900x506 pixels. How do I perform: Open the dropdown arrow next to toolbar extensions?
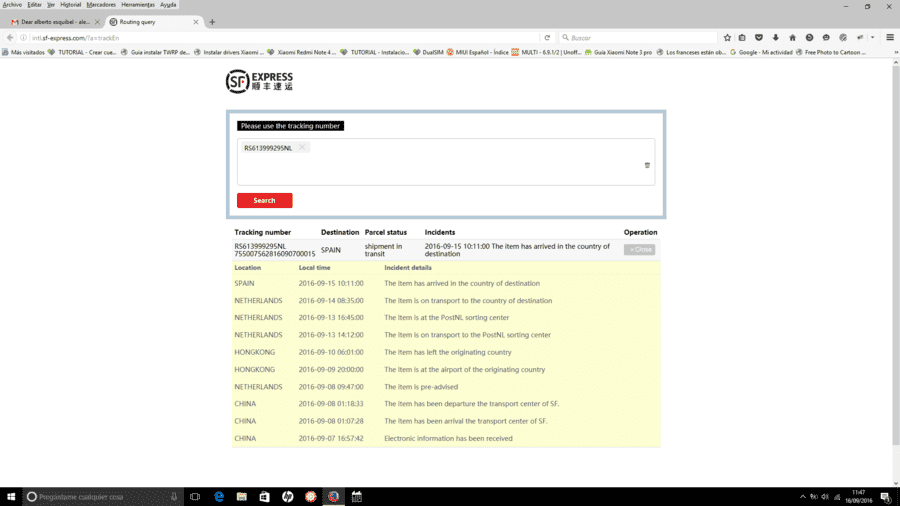coord(872,37)
